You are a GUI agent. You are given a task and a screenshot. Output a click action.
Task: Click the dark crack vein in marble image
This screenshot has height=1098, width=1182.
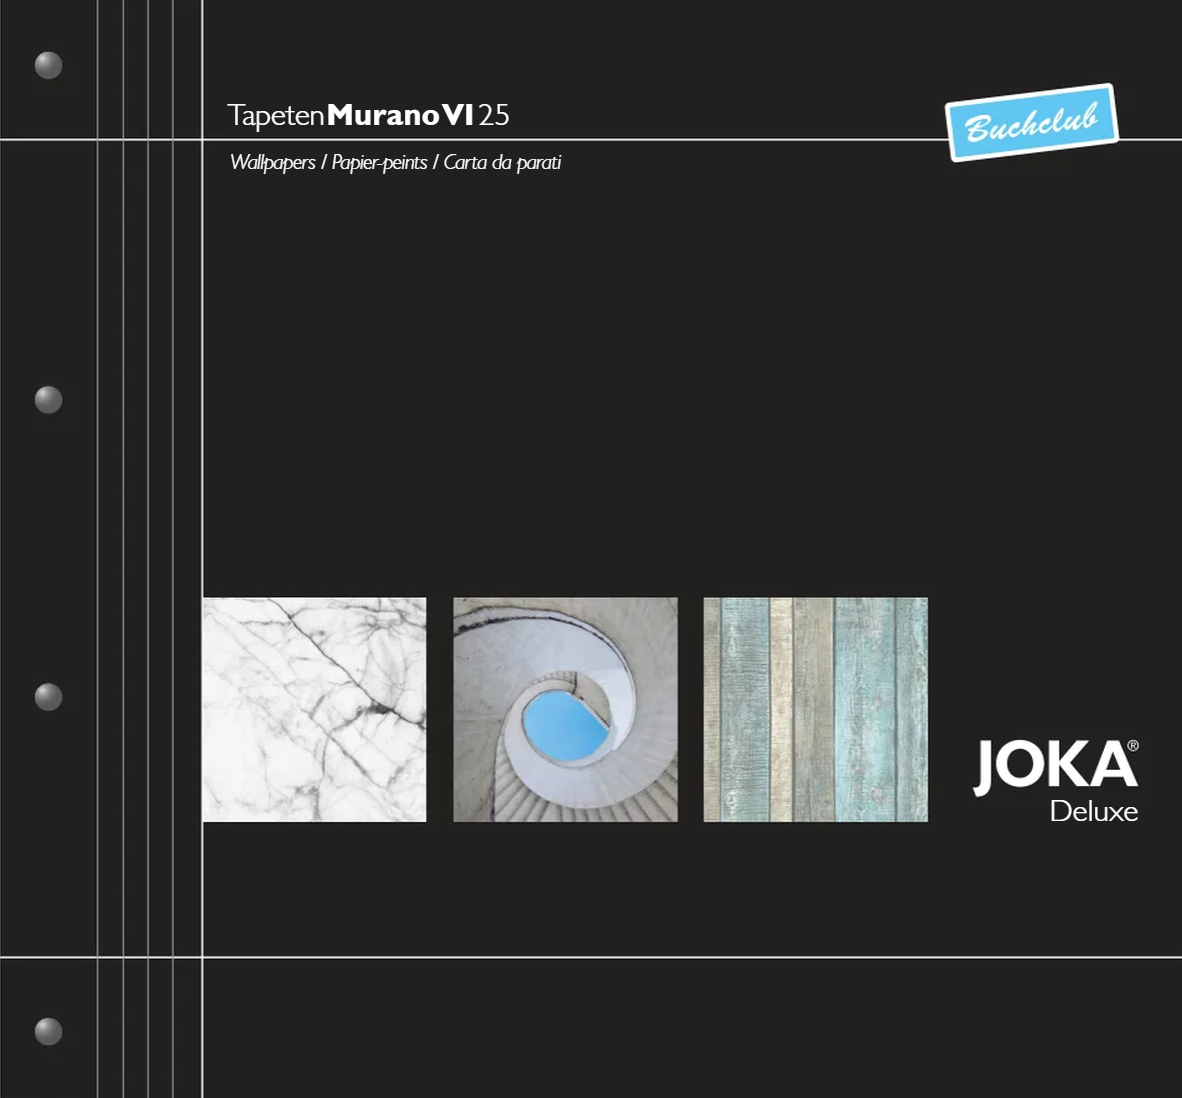point(378,707)
